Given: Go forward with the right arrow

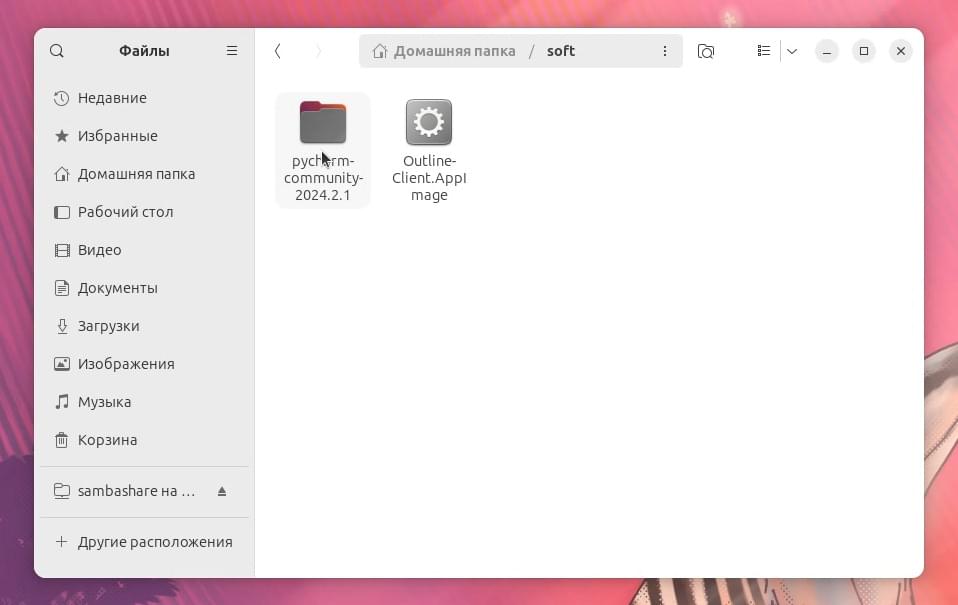Looking at the screenshot, I should pos(318,51).
